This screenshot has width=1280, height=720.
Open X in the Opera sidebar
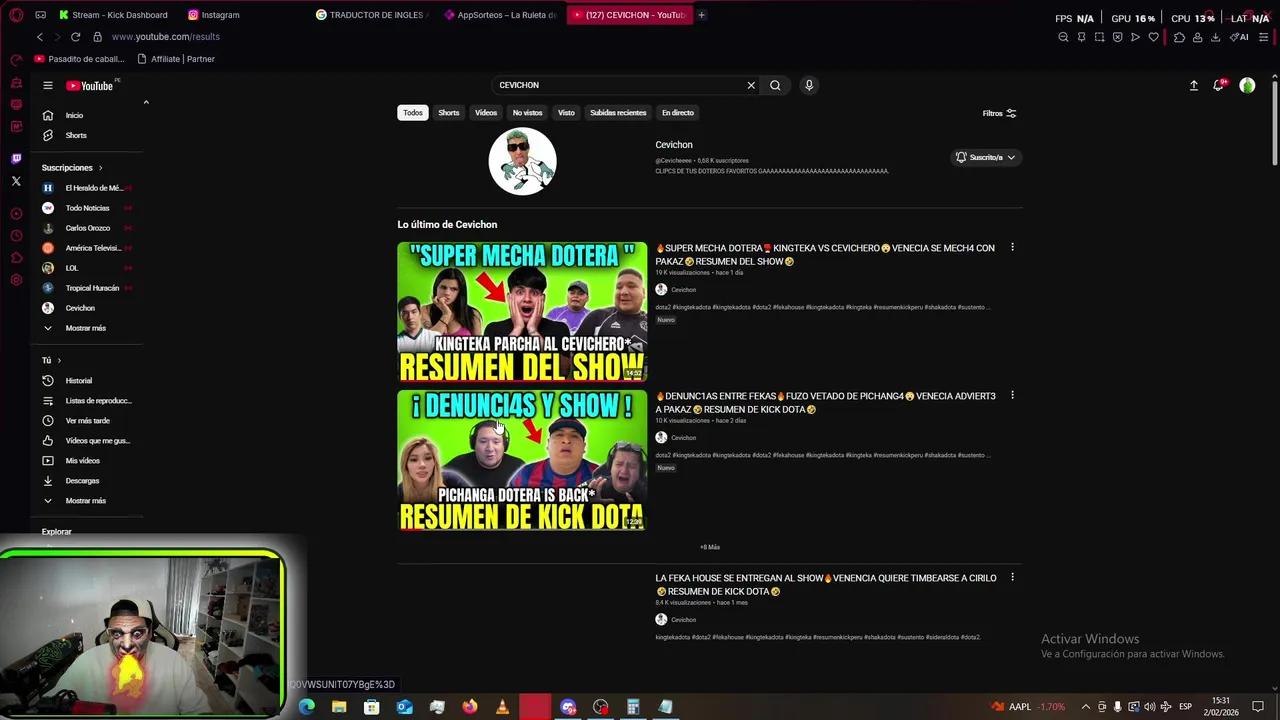[x=16, y=181]
